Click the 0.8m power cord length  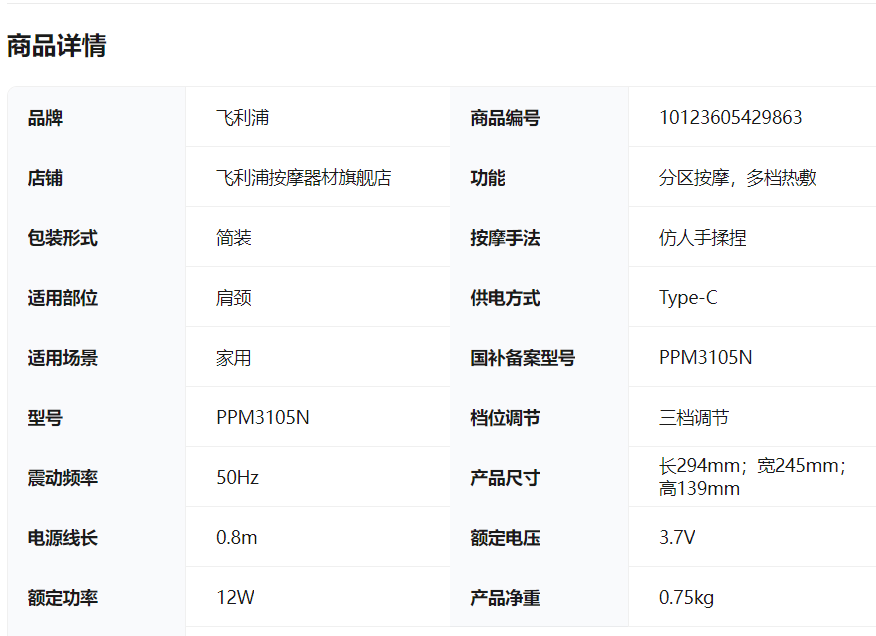[x=236, y=538]
